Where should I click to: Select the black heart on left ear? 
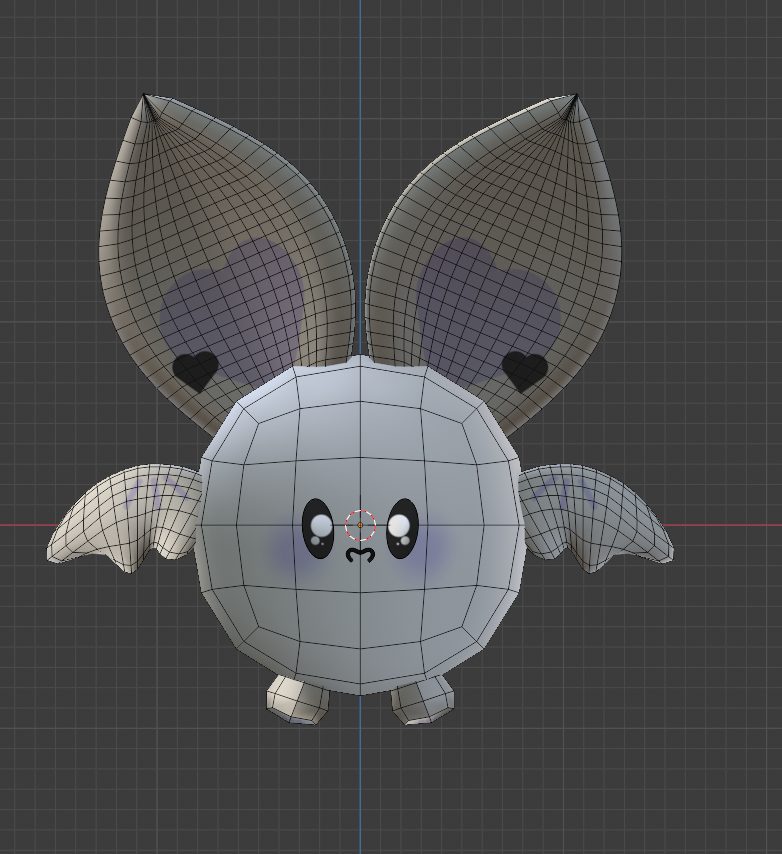196,370
